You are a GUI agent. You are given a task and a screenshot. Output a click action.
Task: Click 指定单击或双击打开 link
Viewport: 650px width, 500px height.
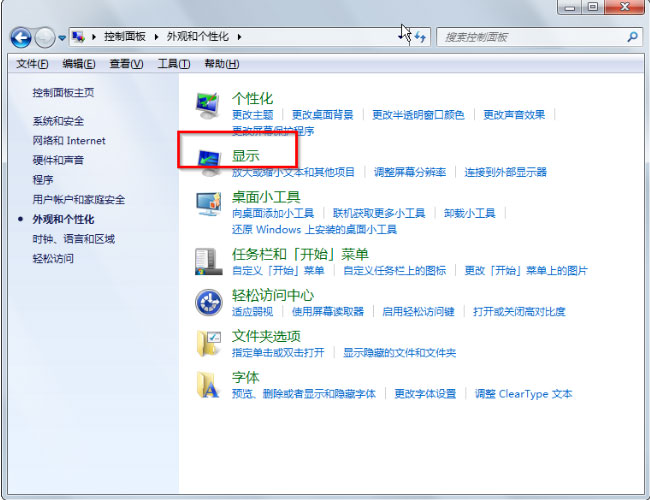[x=278, y=353]
